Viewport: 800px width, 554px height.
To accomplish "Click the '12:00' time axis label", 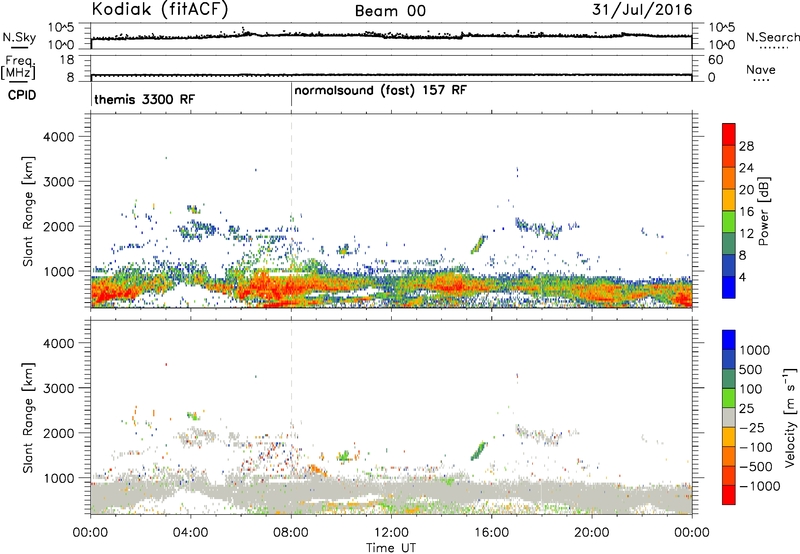I will point(391,533).
